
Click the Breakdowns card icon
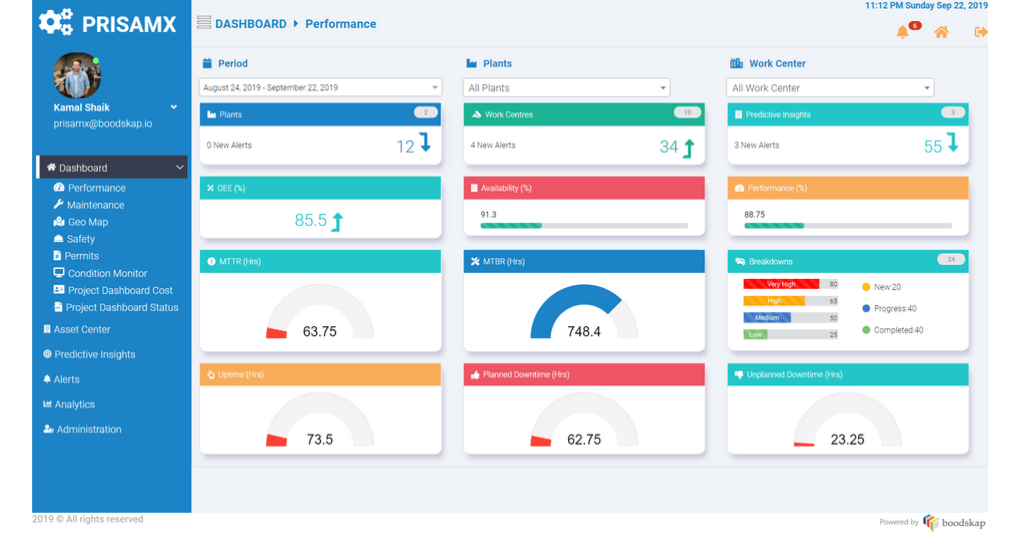click(740, 262)
